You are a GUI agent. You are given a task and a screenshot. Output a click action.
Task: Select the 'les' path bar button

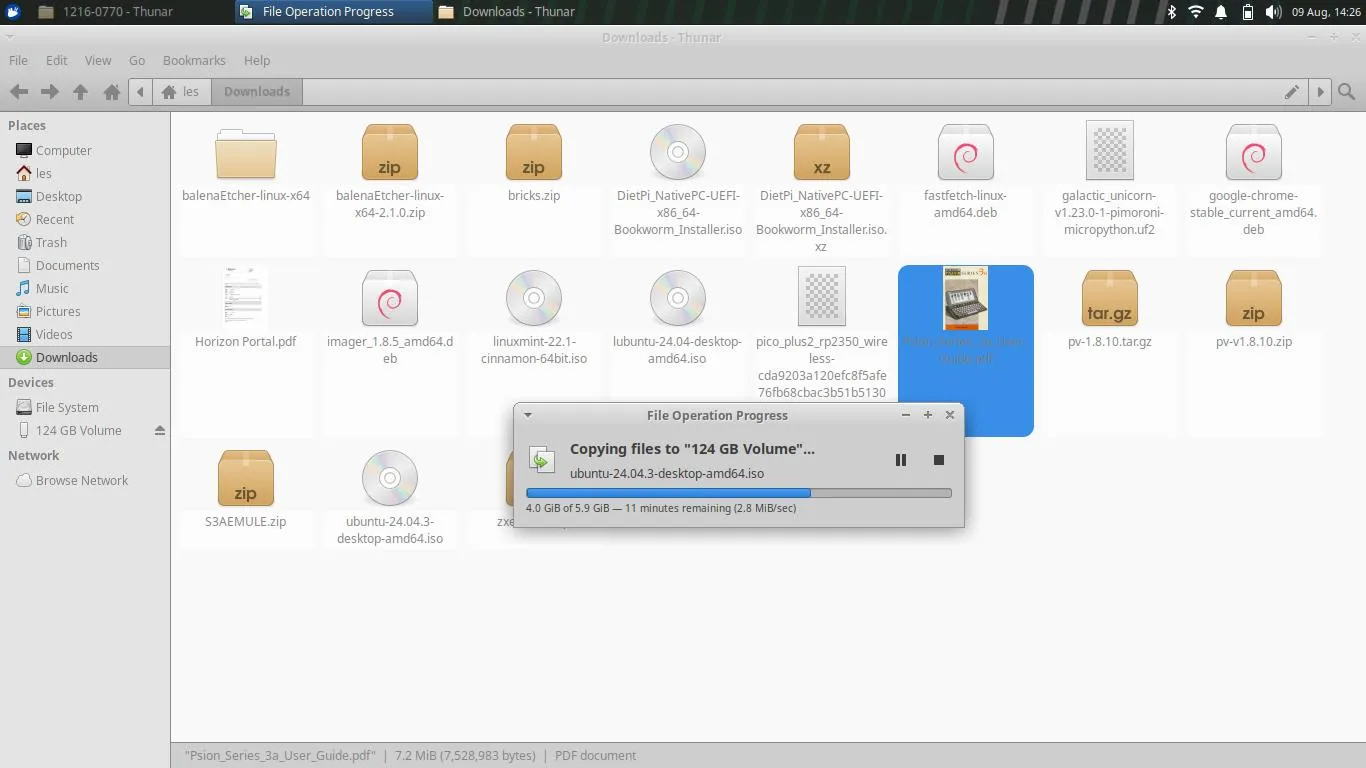tap(181, 92)
